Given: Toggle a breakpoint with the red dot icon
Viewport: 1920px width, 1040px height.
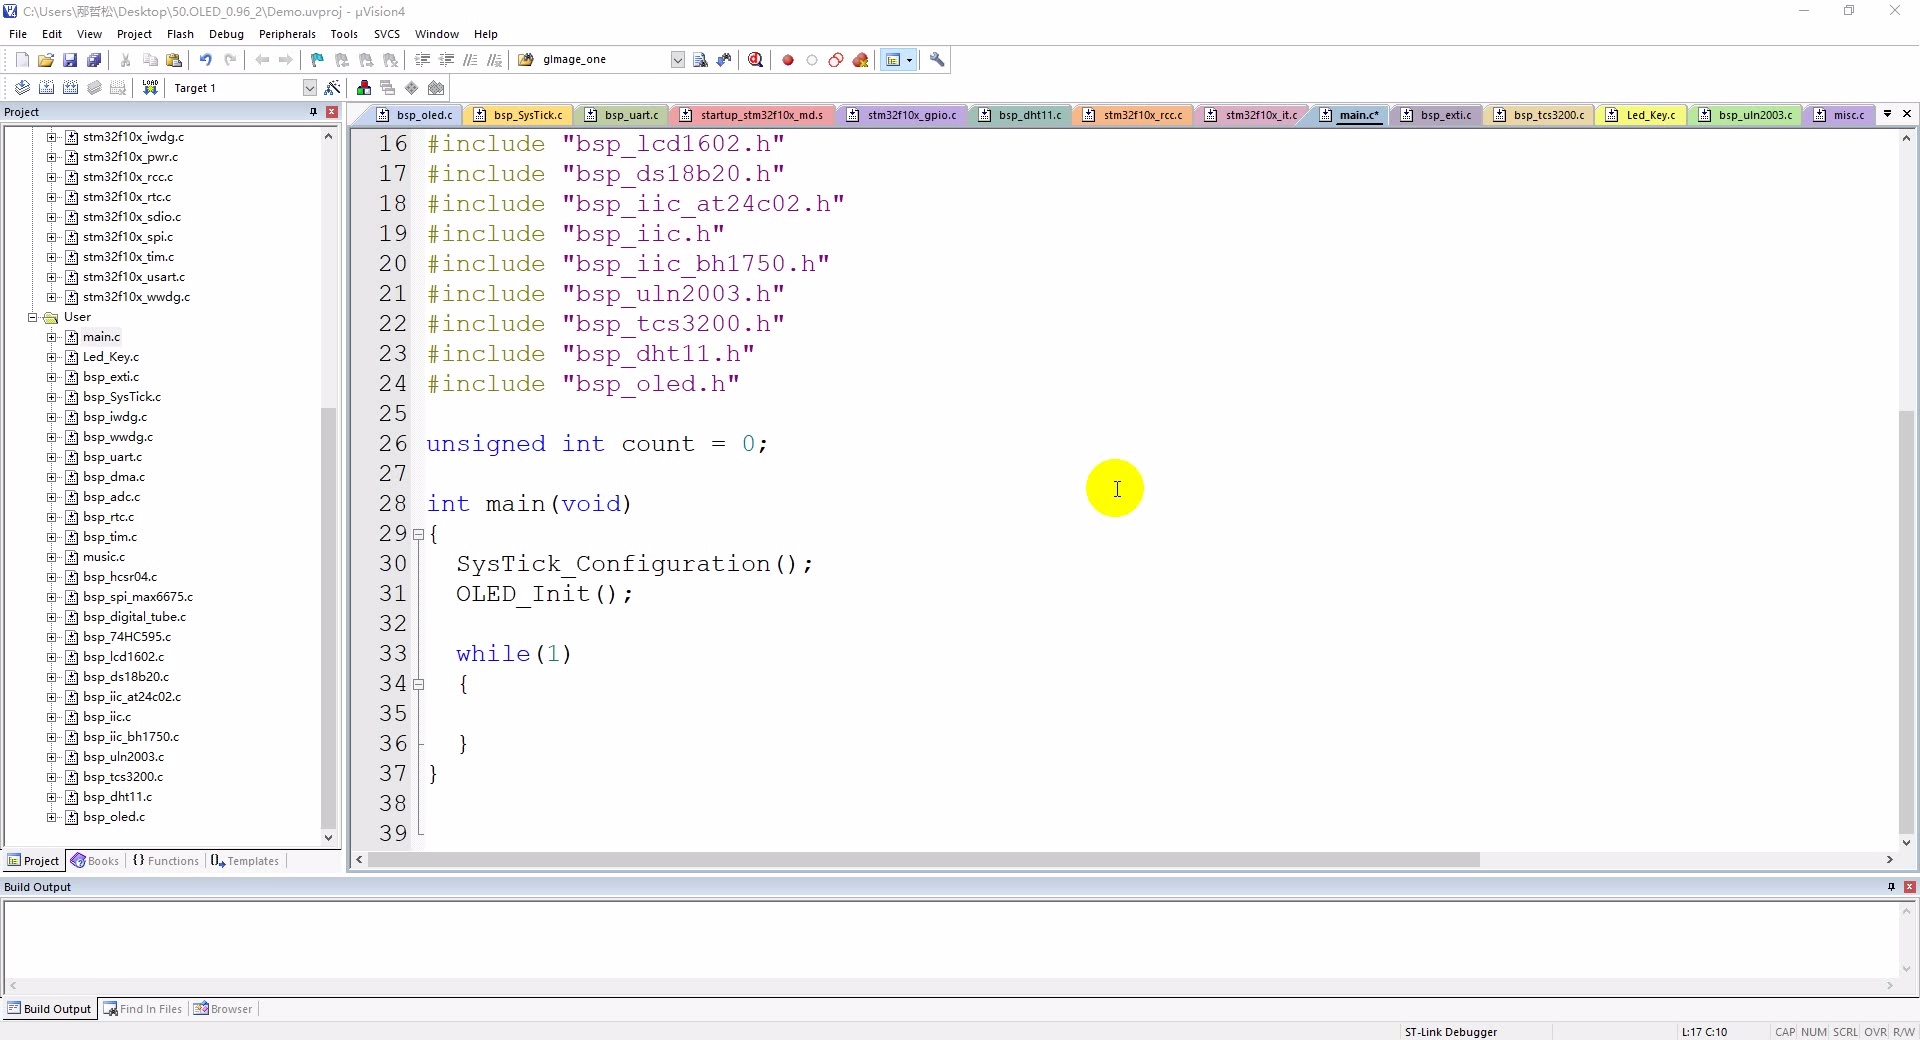Looking at the screenshot, I should coord(787,59).
